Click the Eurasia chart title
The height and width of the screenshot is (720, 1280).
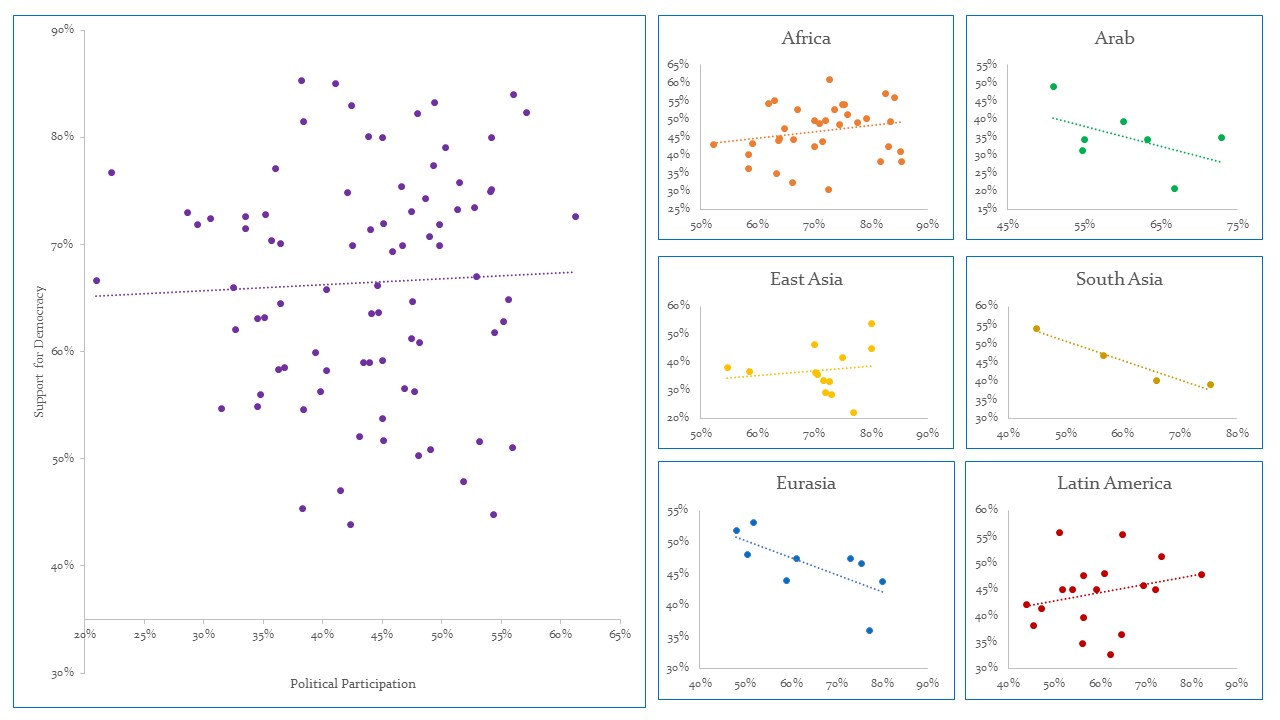(806, 483)
